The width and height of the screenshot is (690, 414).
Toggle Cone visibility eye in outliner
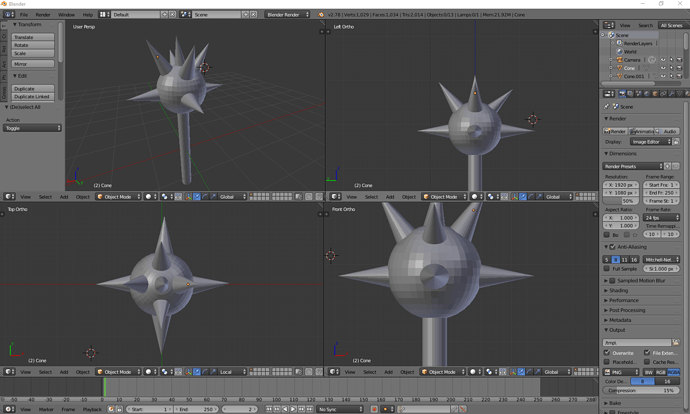pyautogui.click(x=663, y=68)
